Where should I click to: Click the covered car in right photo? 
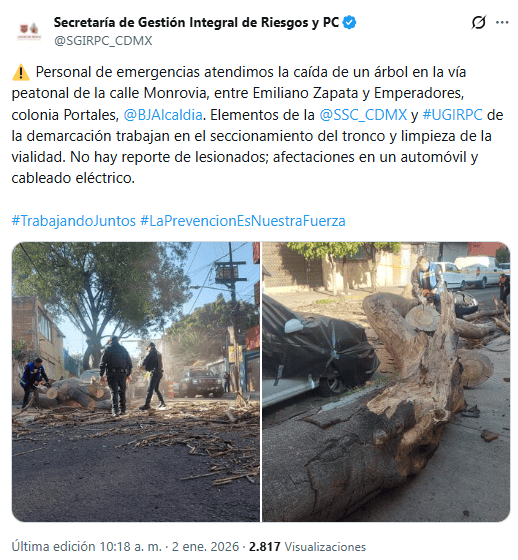click(x=318, y=352)
